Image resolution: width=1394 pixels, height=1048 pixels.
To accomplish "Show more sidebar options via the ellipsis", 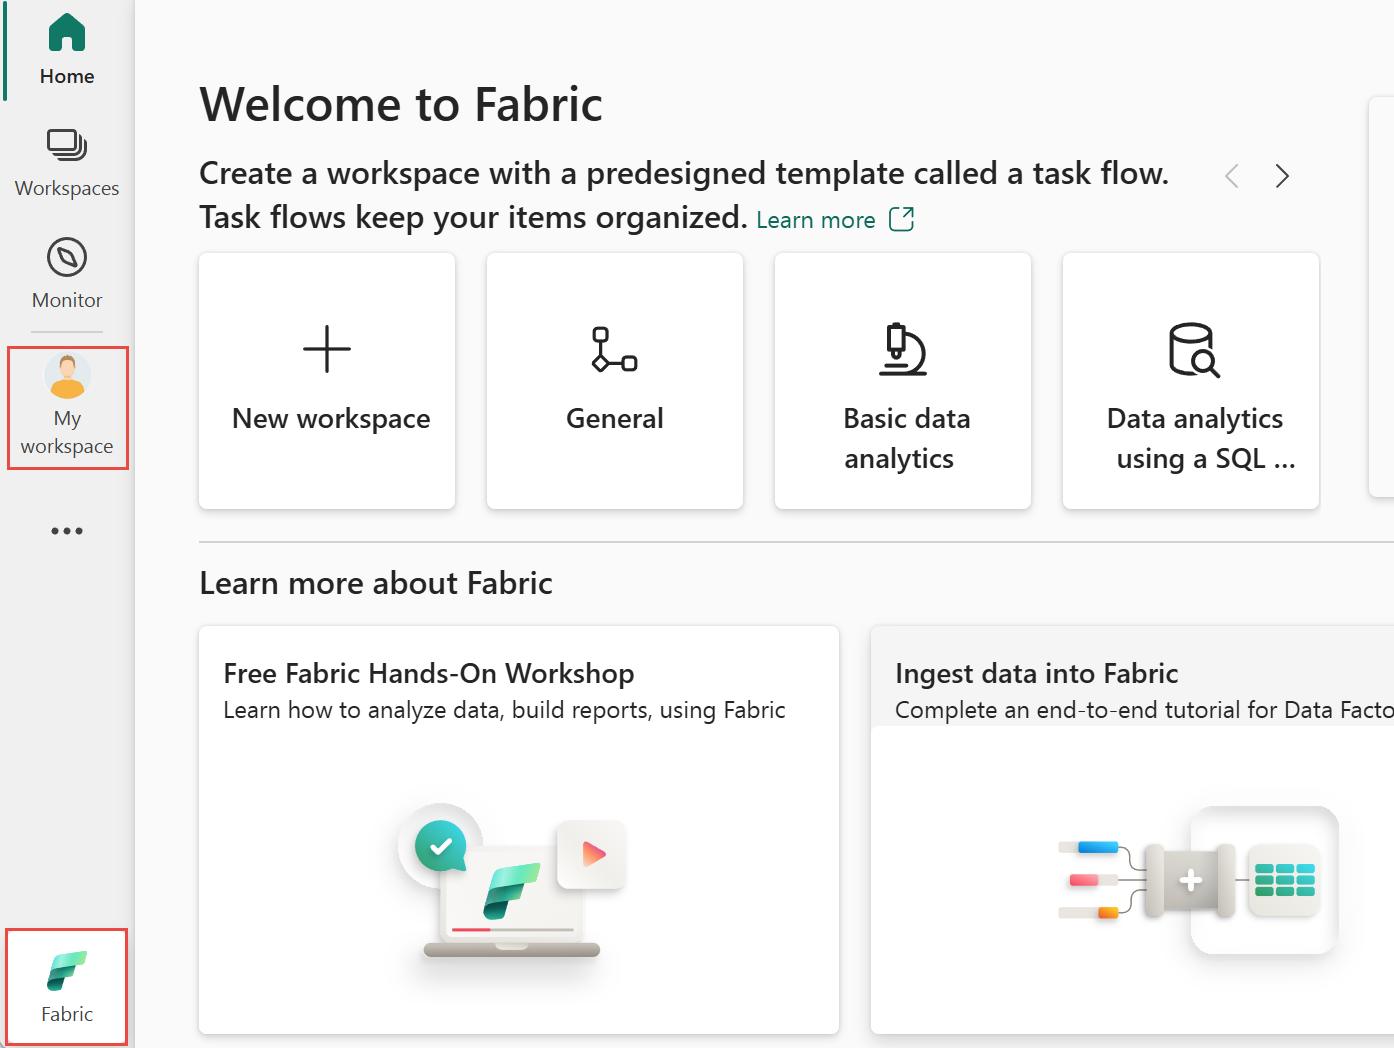I will [67, 531].
